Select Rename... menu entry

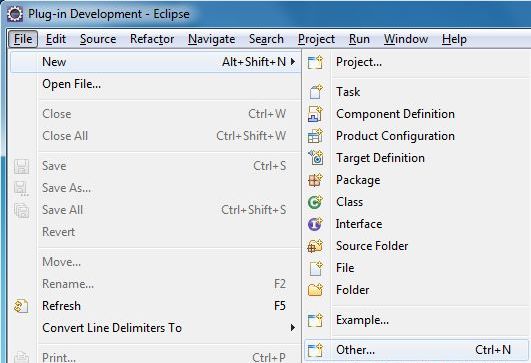pos(156,284)
